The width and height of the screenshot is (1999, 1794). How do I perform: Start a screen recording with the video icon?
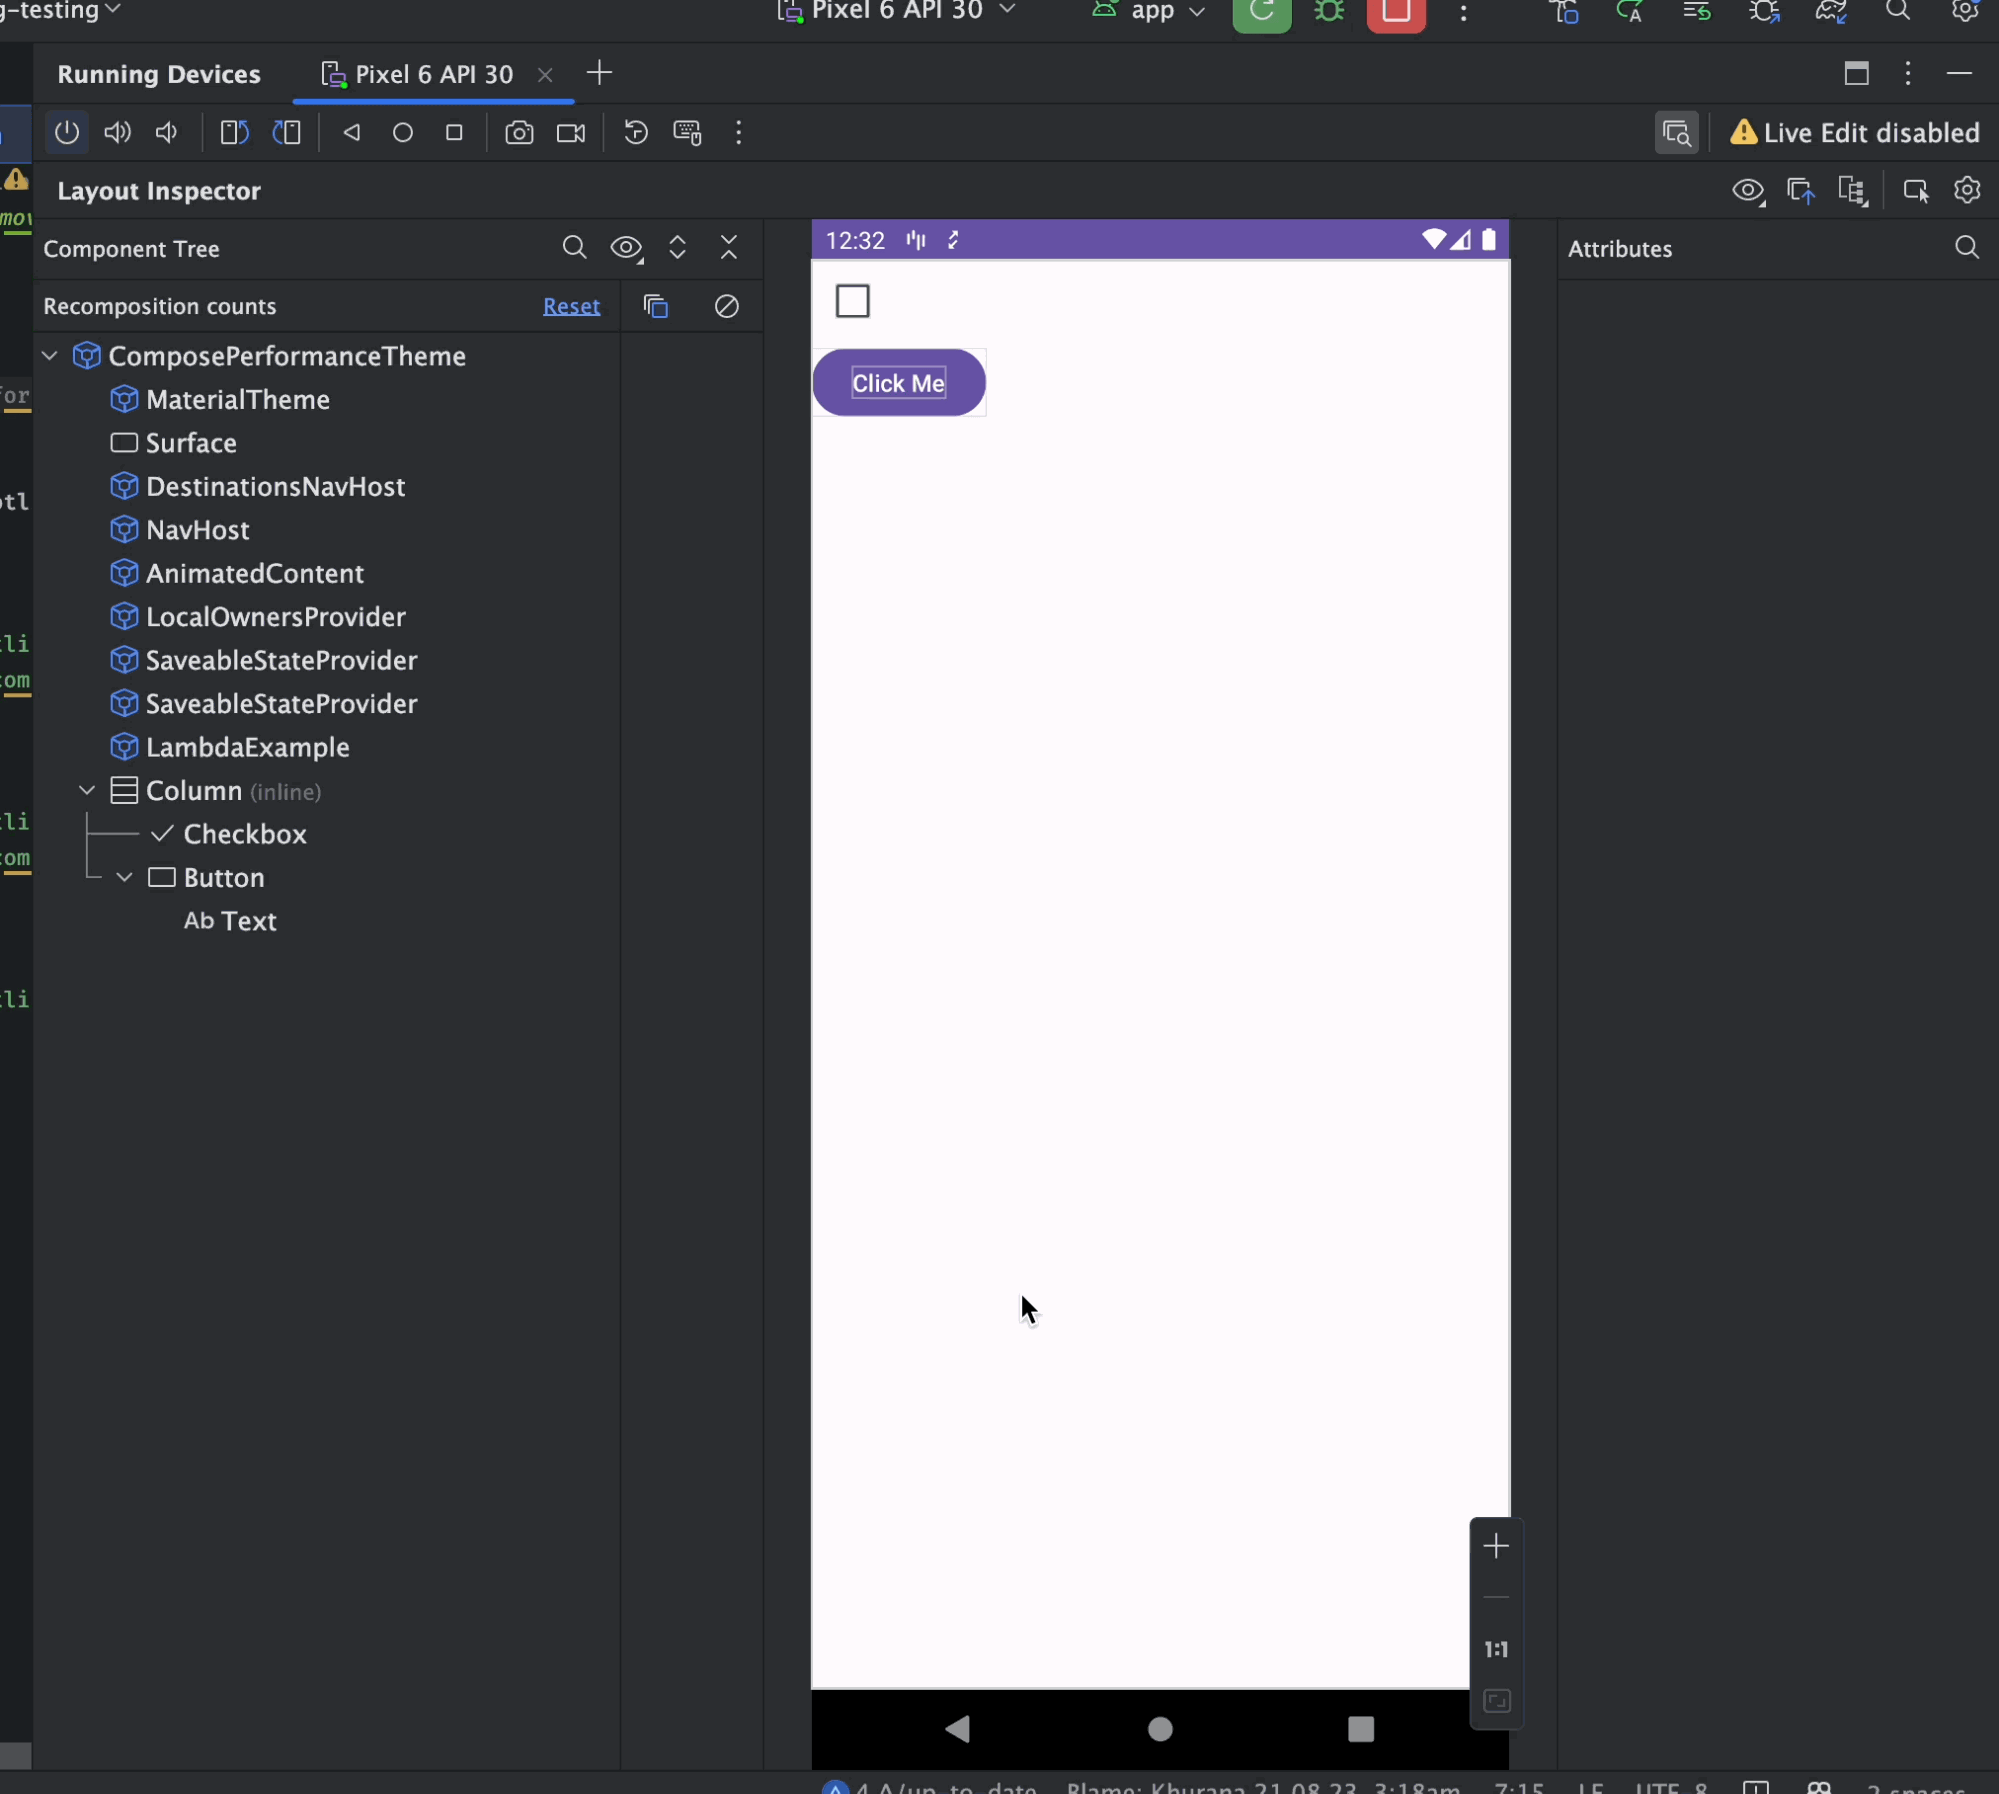click(x=571, y=133)
